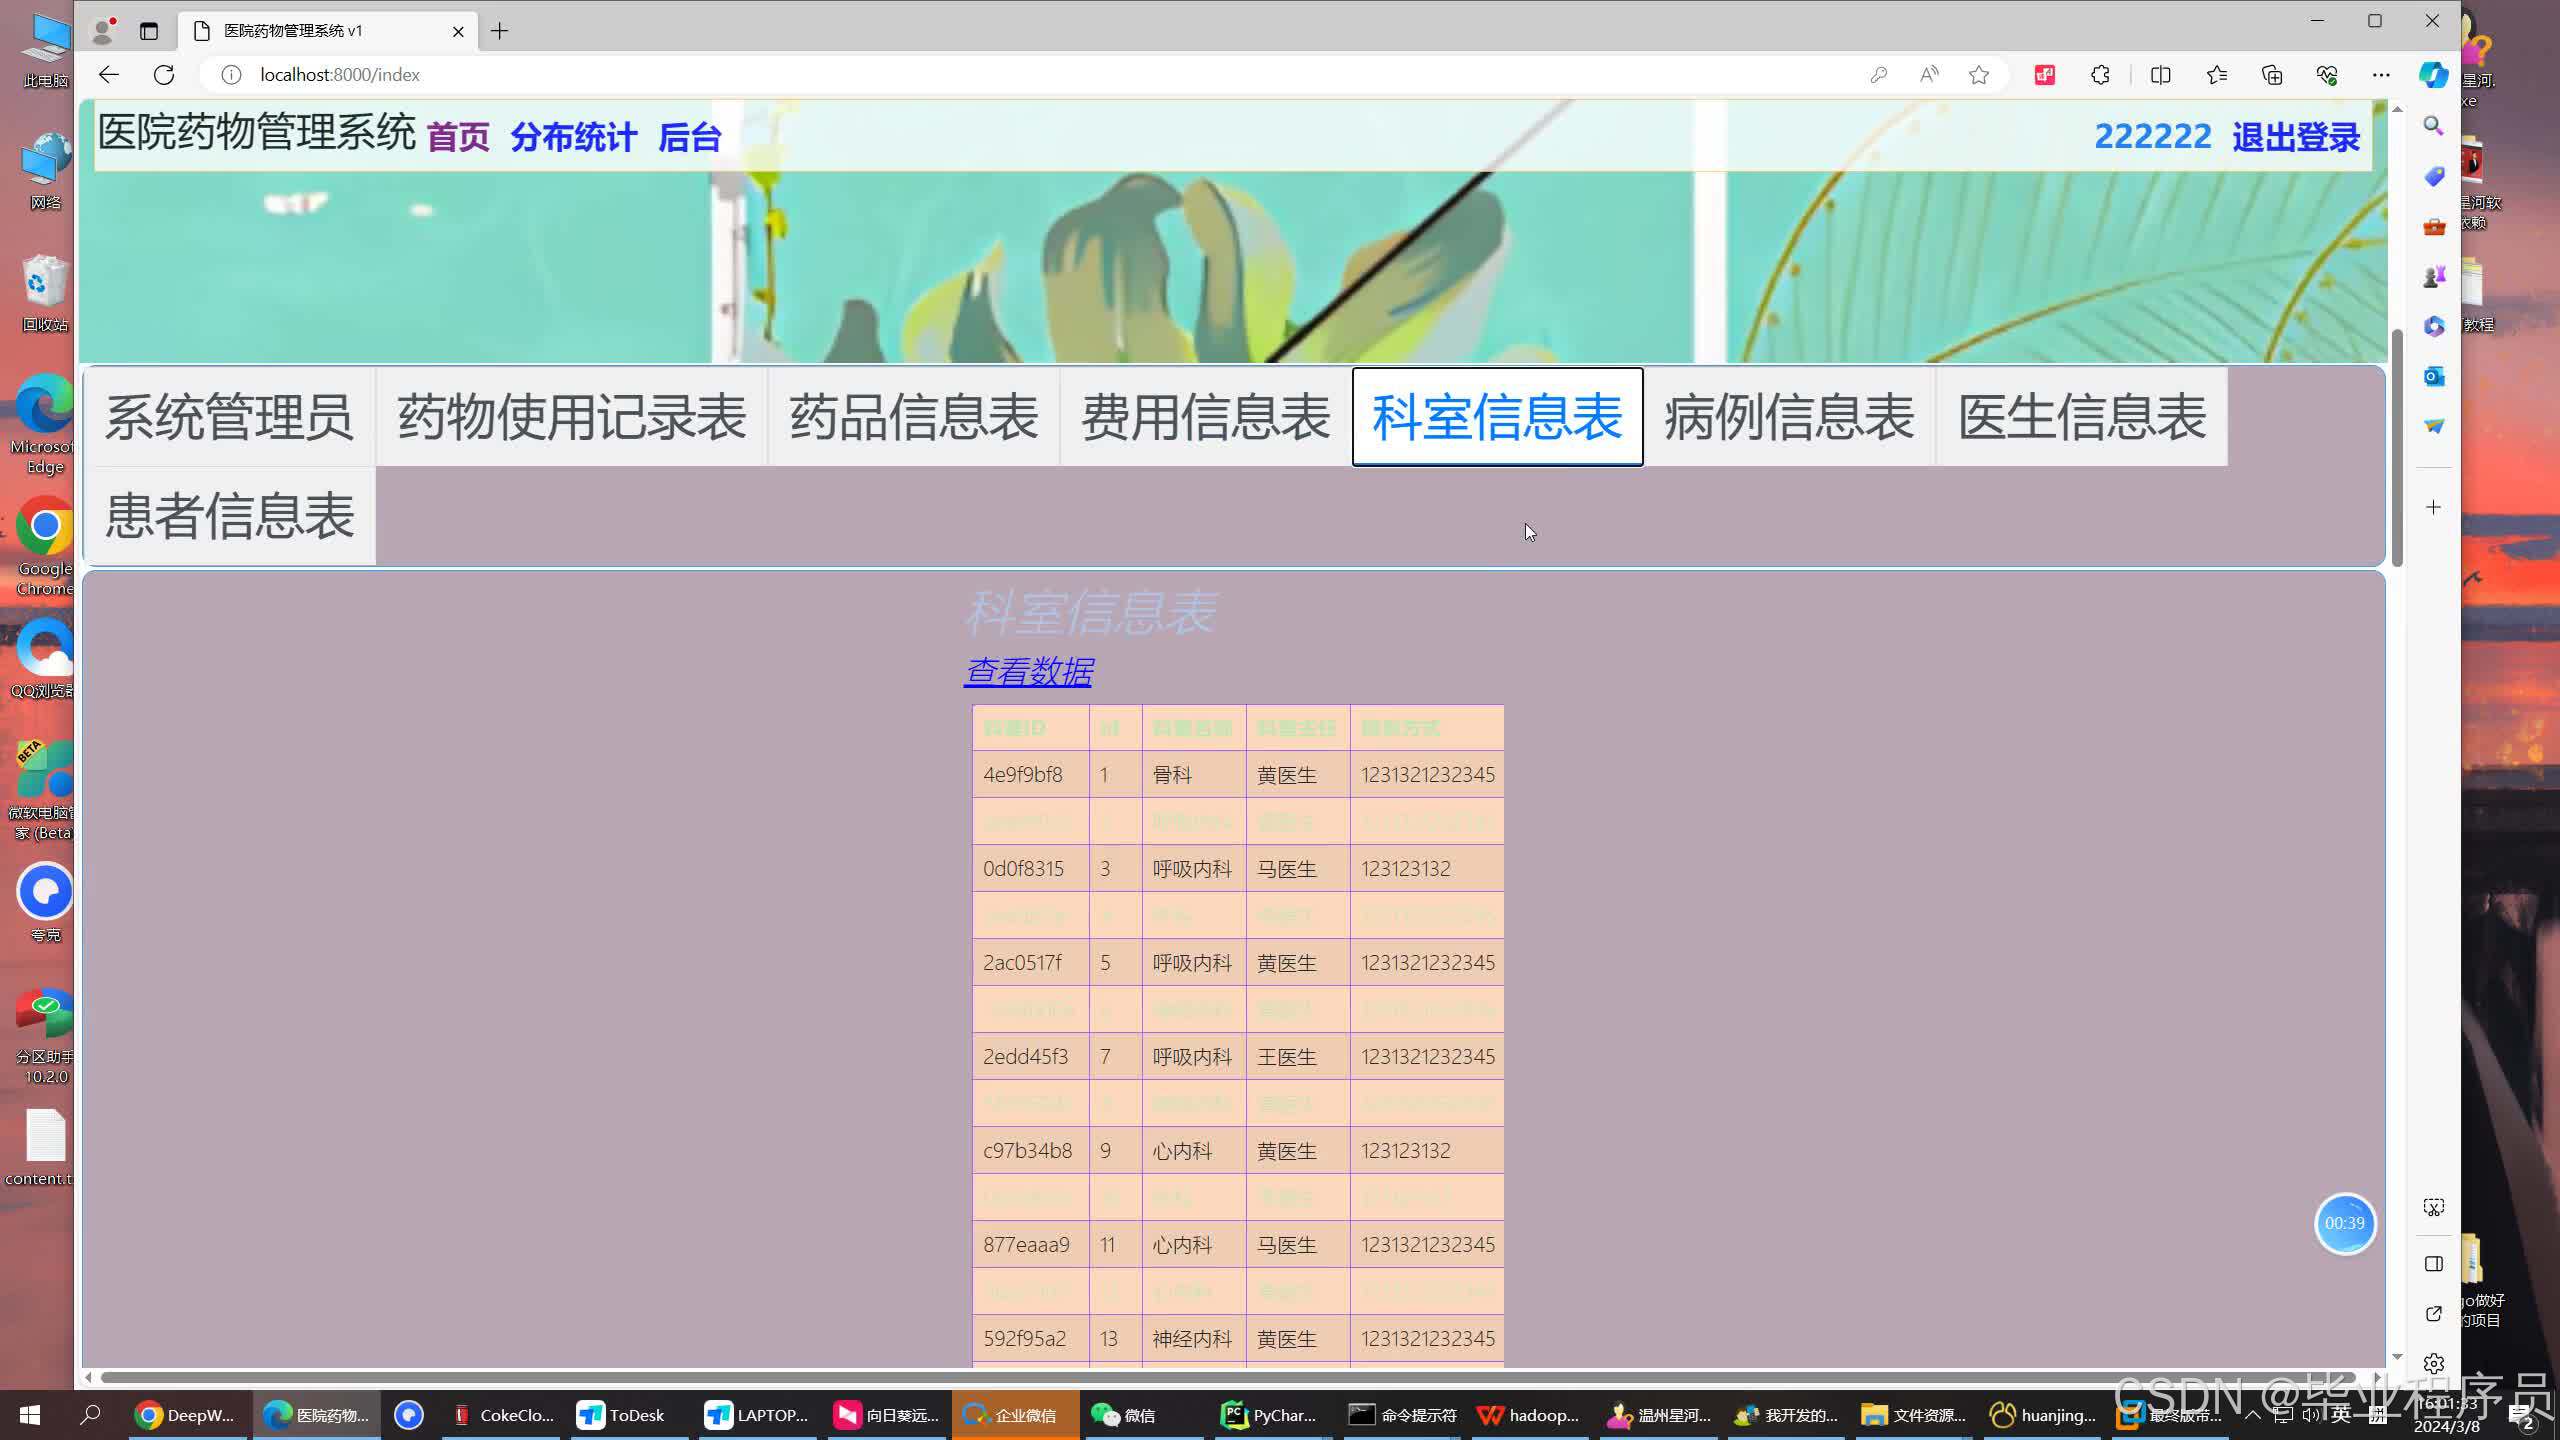Select the 患者信息表 tab

click(230, 516)
